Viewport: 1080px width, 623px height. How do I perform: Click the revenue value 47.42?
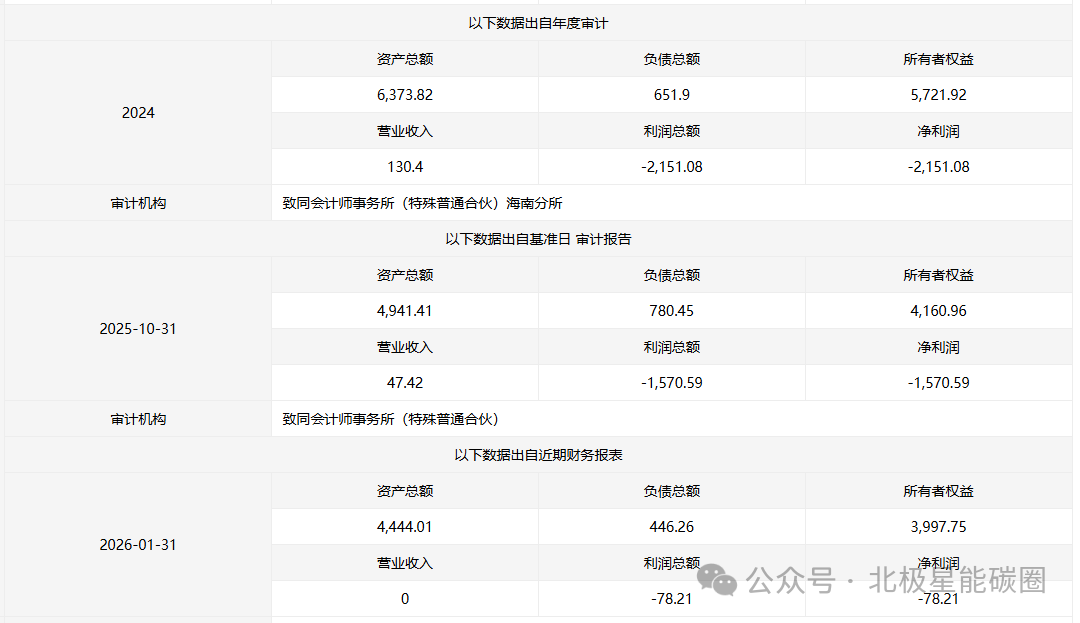(405, 382)
